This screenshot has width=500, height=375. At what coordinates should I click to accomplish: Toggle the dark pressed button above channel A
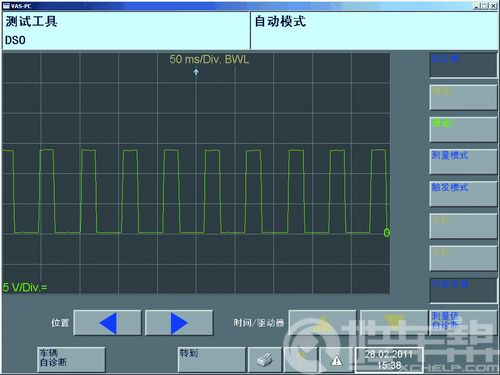pyautogui.click(x=463, y=65)
